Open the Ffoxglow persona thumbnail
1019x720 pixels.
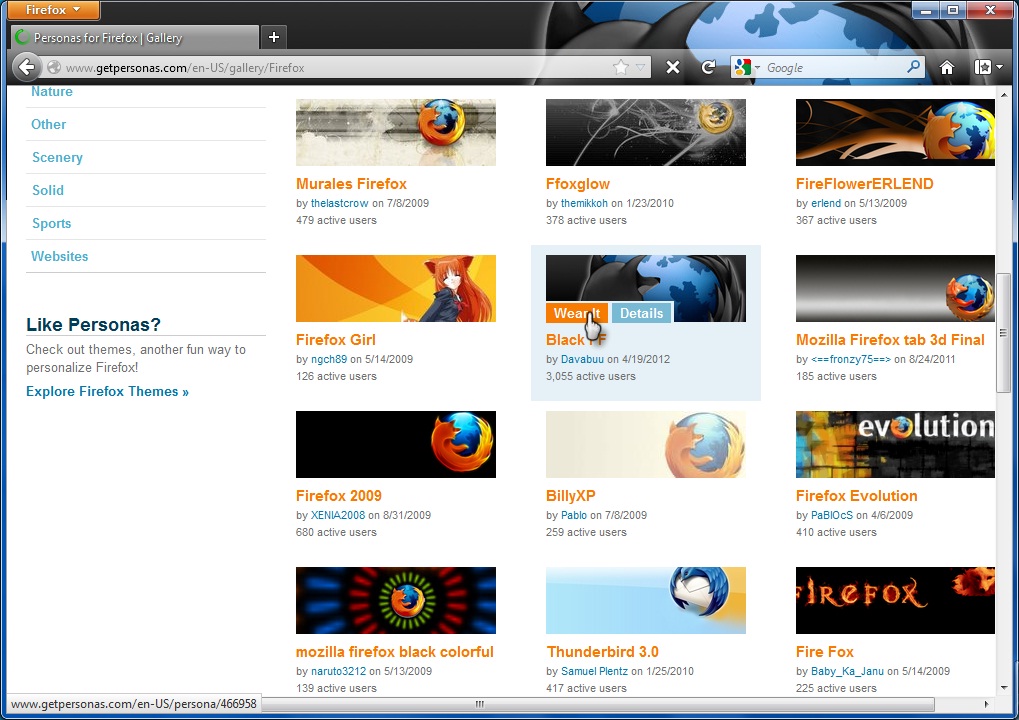(646, 133)
